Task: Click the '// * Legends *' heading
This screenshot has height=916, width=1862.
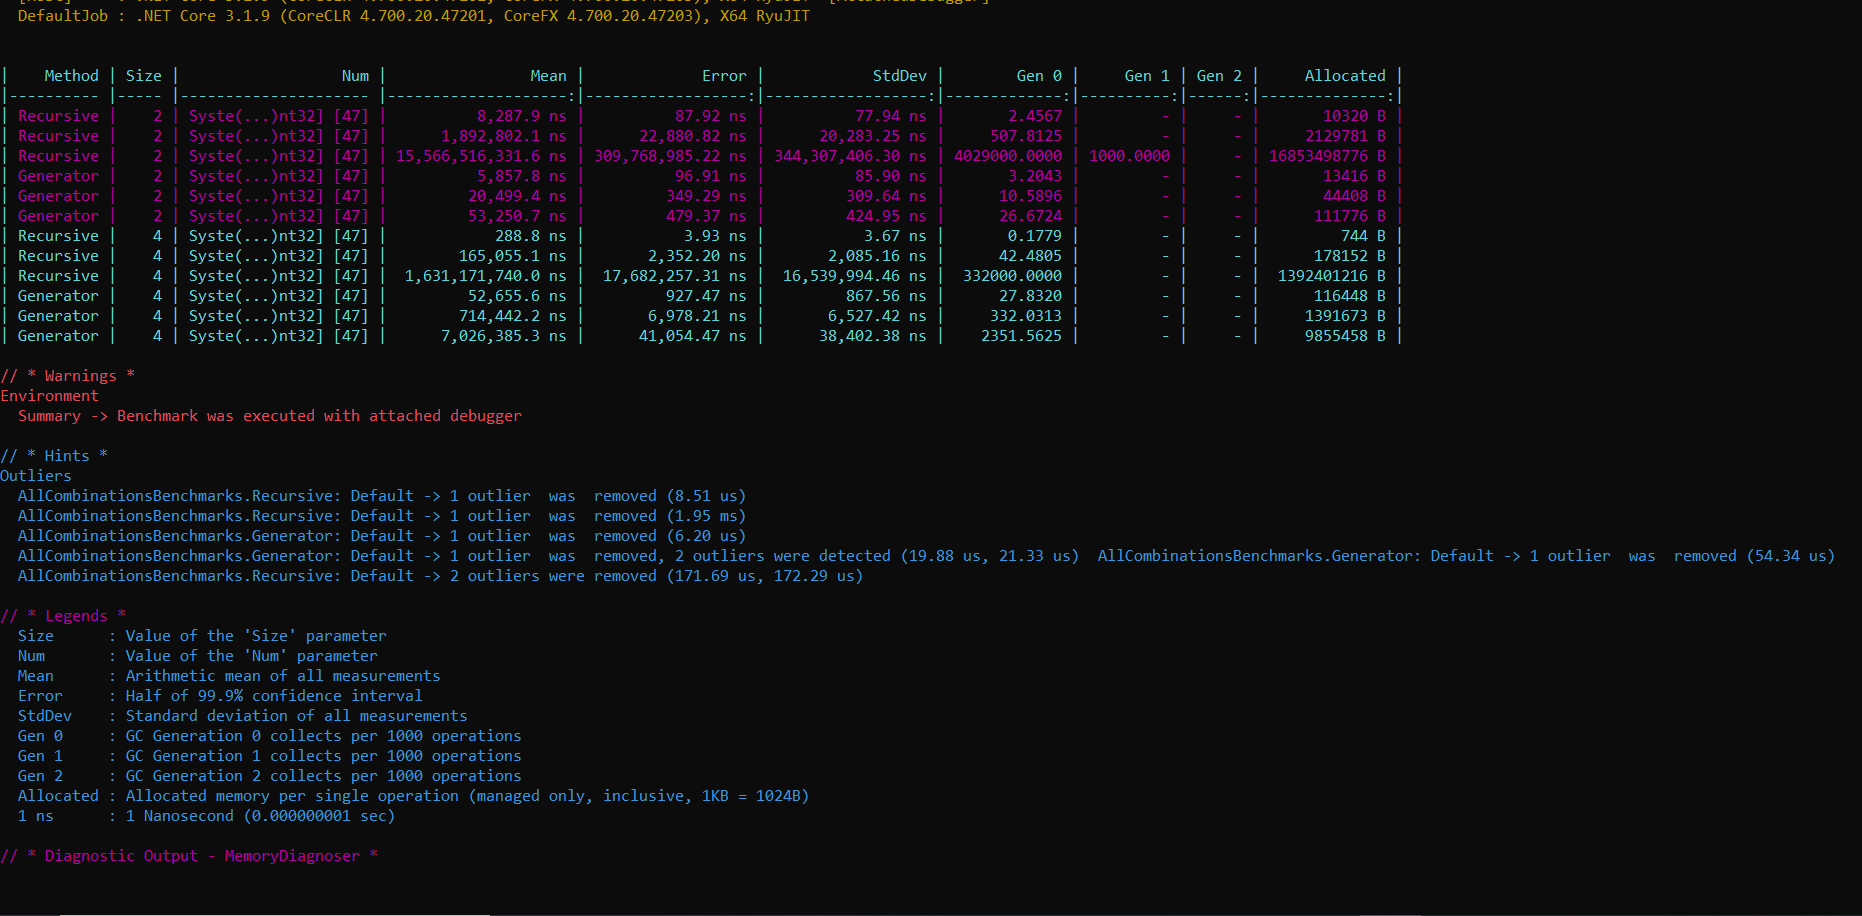Action: click(64, 616)
